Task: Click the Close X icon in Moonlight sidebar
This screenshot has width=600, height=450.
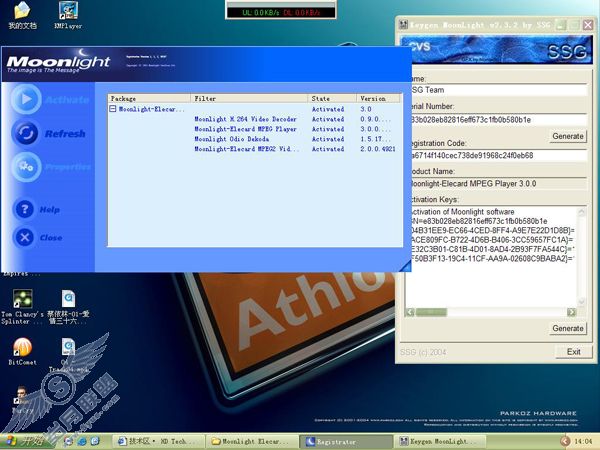Action: tap(24, 237)
